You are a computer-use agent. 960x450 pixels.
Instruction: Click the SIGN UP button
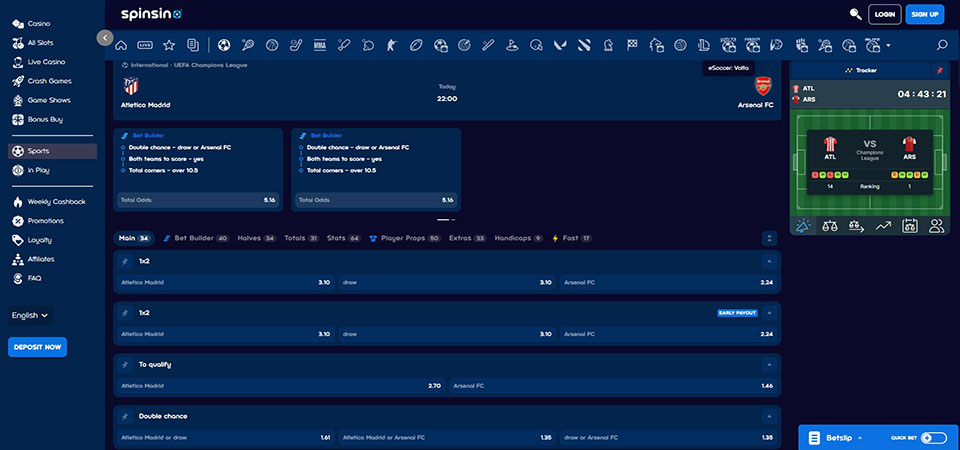pos(924,14)
